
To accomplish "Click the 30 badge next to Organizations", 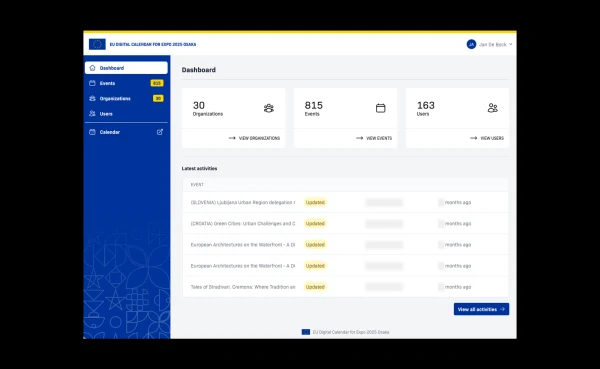I will (158, 98).
